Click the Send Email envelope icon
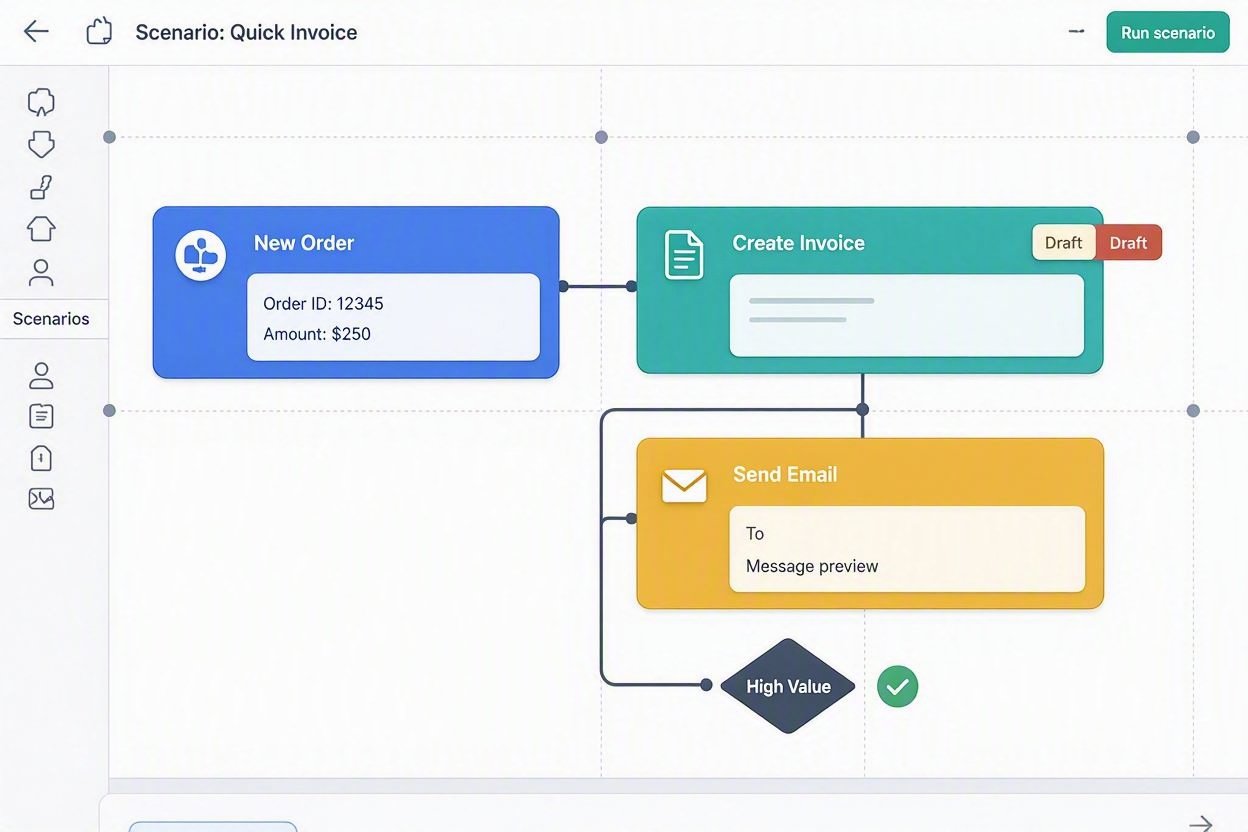1248x832 pixels. pos(684,486)
